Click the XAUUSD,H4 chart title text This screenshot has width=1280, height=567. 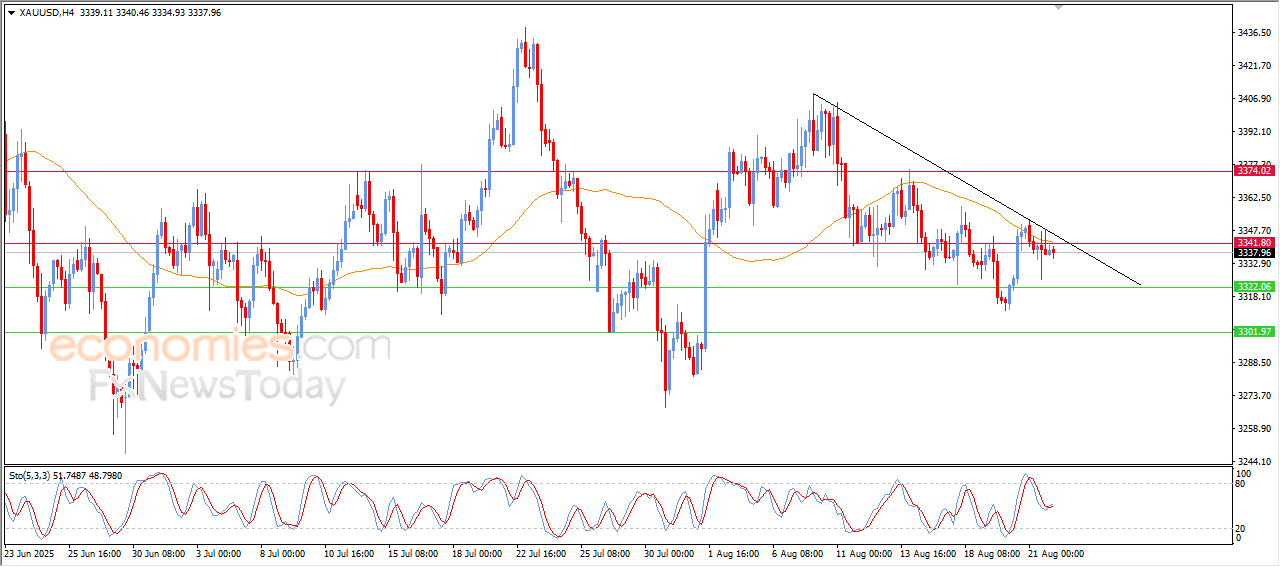[x=46, y=12]
